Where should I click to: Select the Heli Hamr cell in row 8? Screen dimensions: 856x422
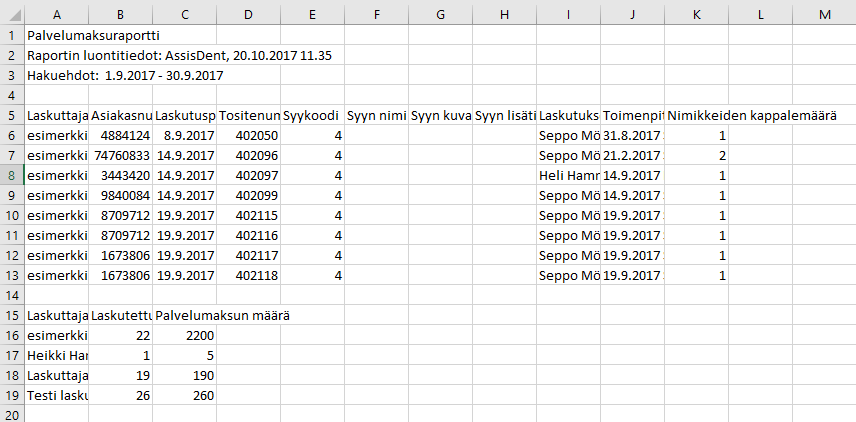point(568,175)
